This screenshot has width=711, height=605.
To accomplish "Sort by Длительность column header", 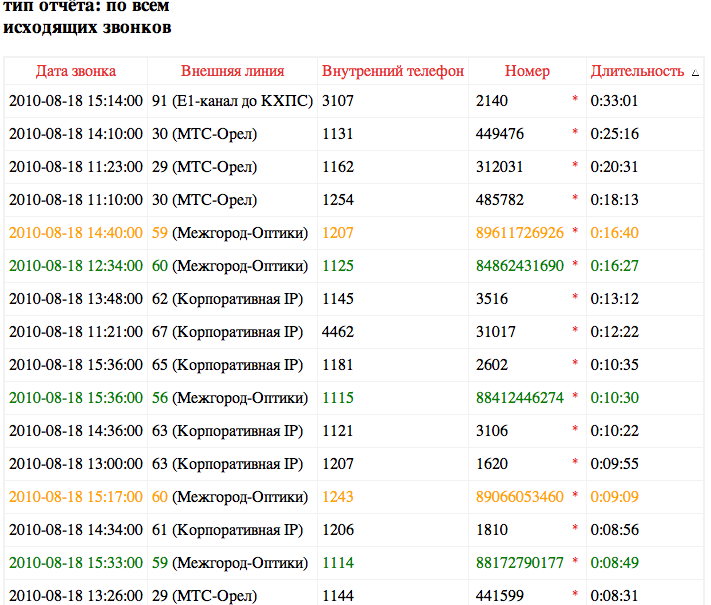I will coord(637,71).
